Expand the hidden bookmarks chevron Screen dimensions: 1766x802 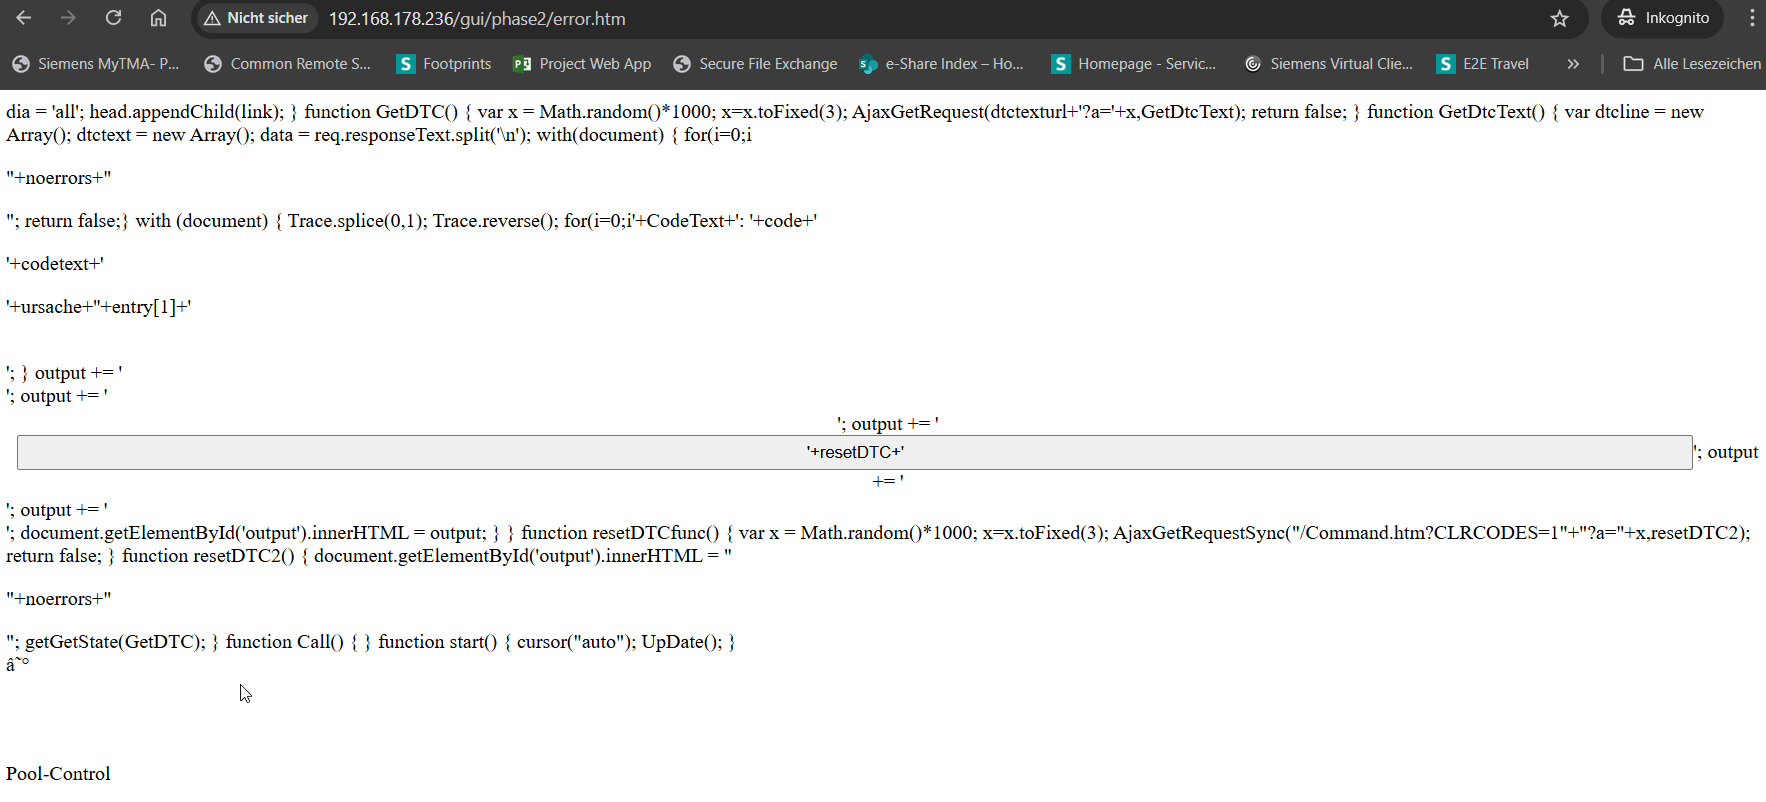[1573, 64]
